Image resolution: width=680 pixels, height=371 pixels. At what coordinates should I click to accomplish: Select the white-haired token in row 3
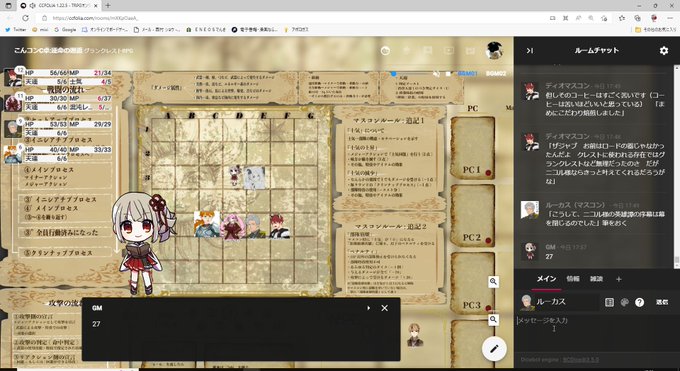click(x=255, y=178)
